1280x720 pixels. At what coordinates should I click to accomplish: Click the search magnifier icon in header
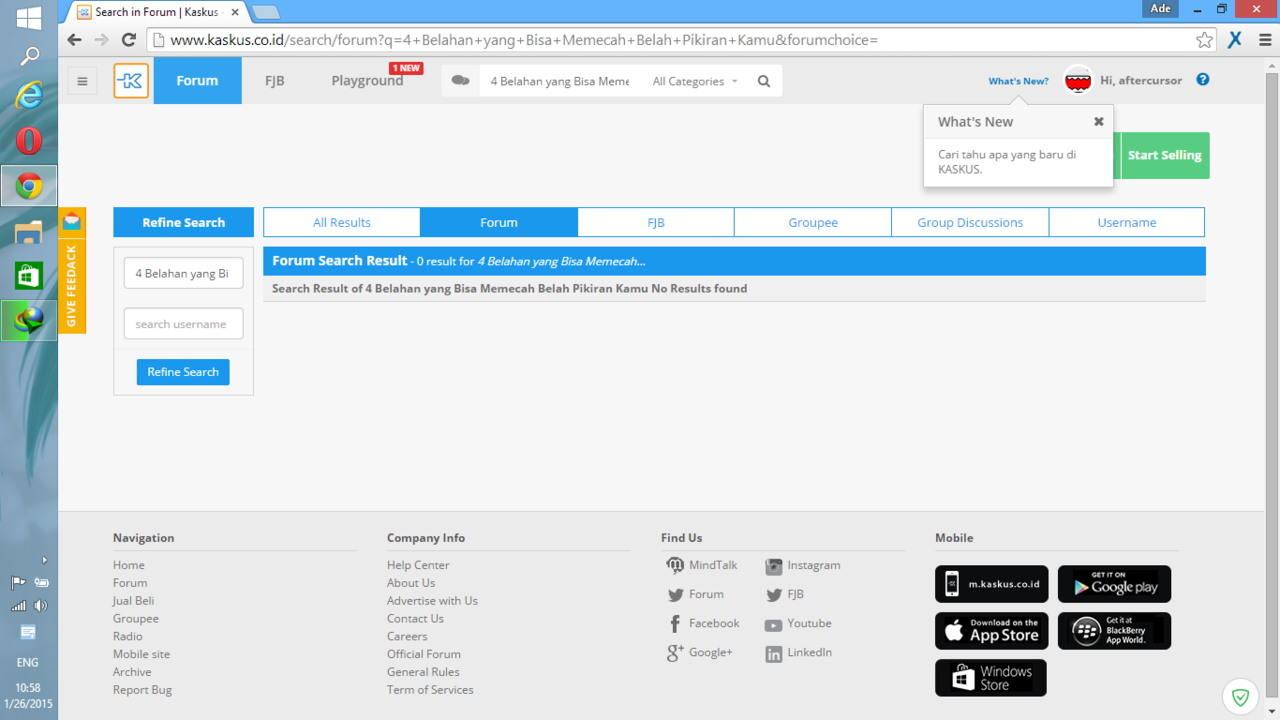[764, 82]
